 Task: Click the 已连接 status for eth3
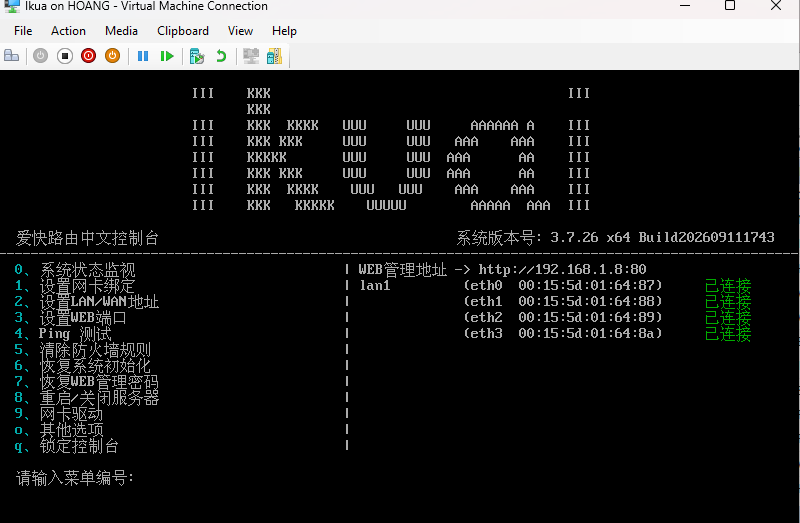coord(728,334)
